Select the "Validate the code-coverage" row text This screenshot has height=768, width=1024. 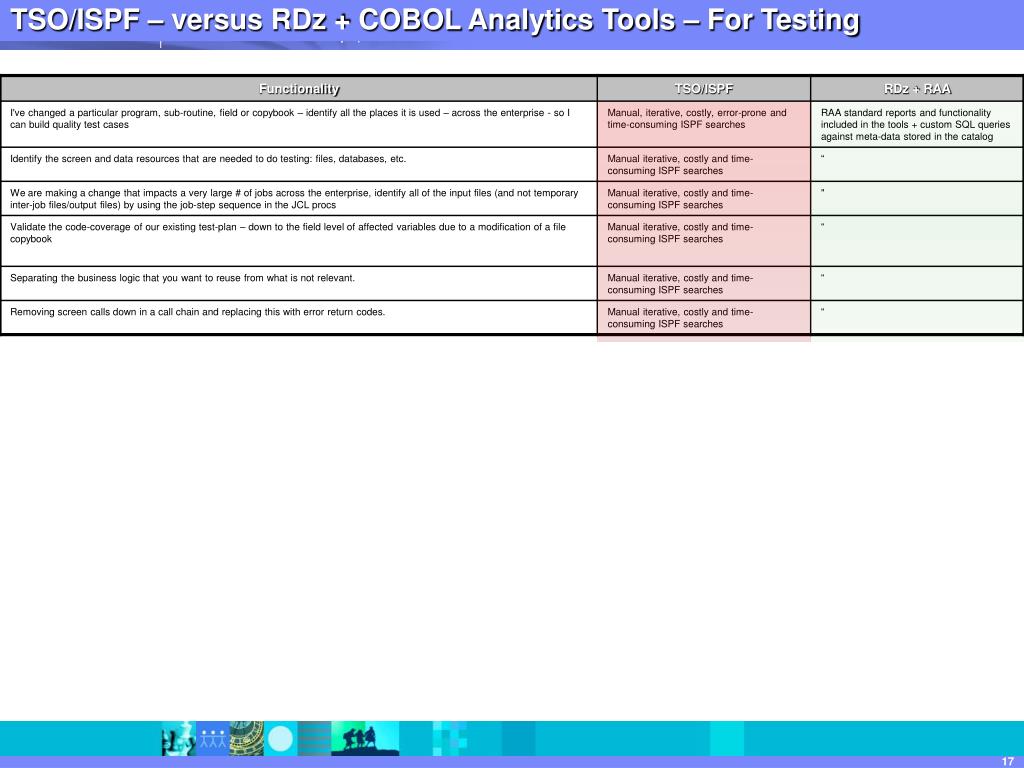click(288, 232)
